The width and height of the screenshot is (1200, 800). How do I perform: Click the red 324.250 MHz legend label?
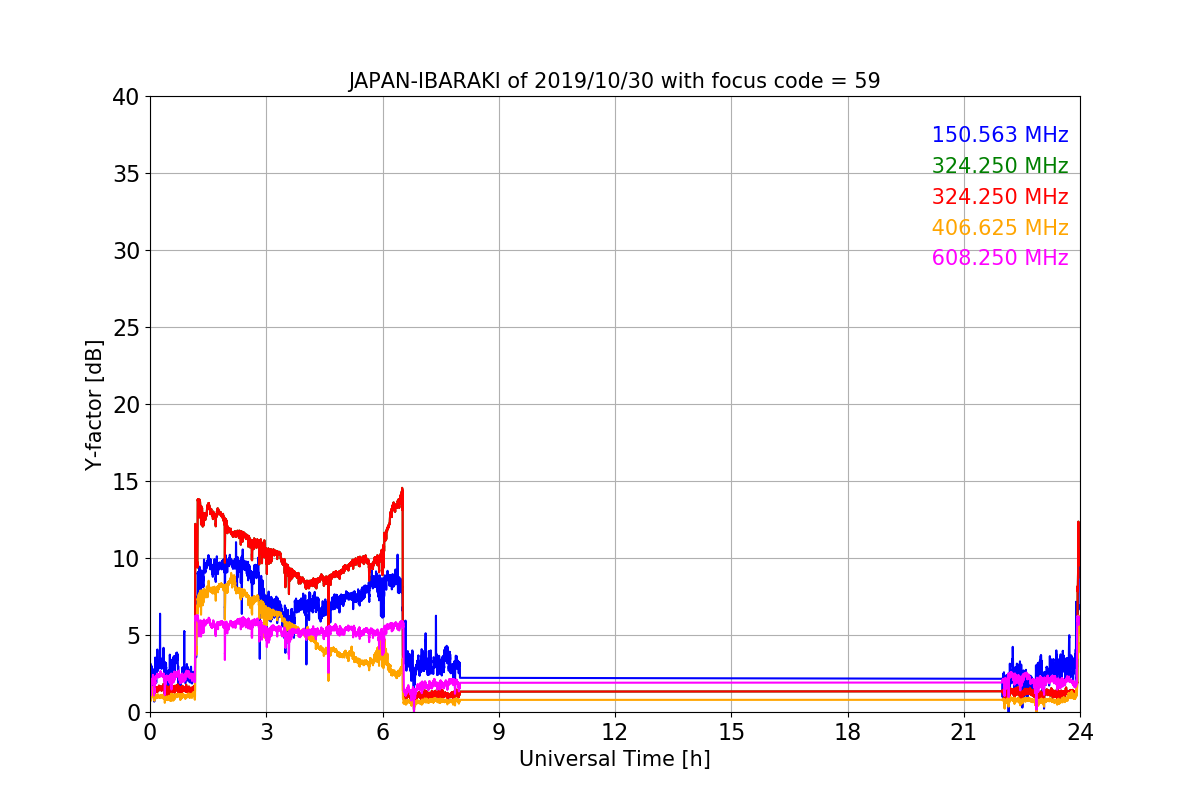point(1000,197)
